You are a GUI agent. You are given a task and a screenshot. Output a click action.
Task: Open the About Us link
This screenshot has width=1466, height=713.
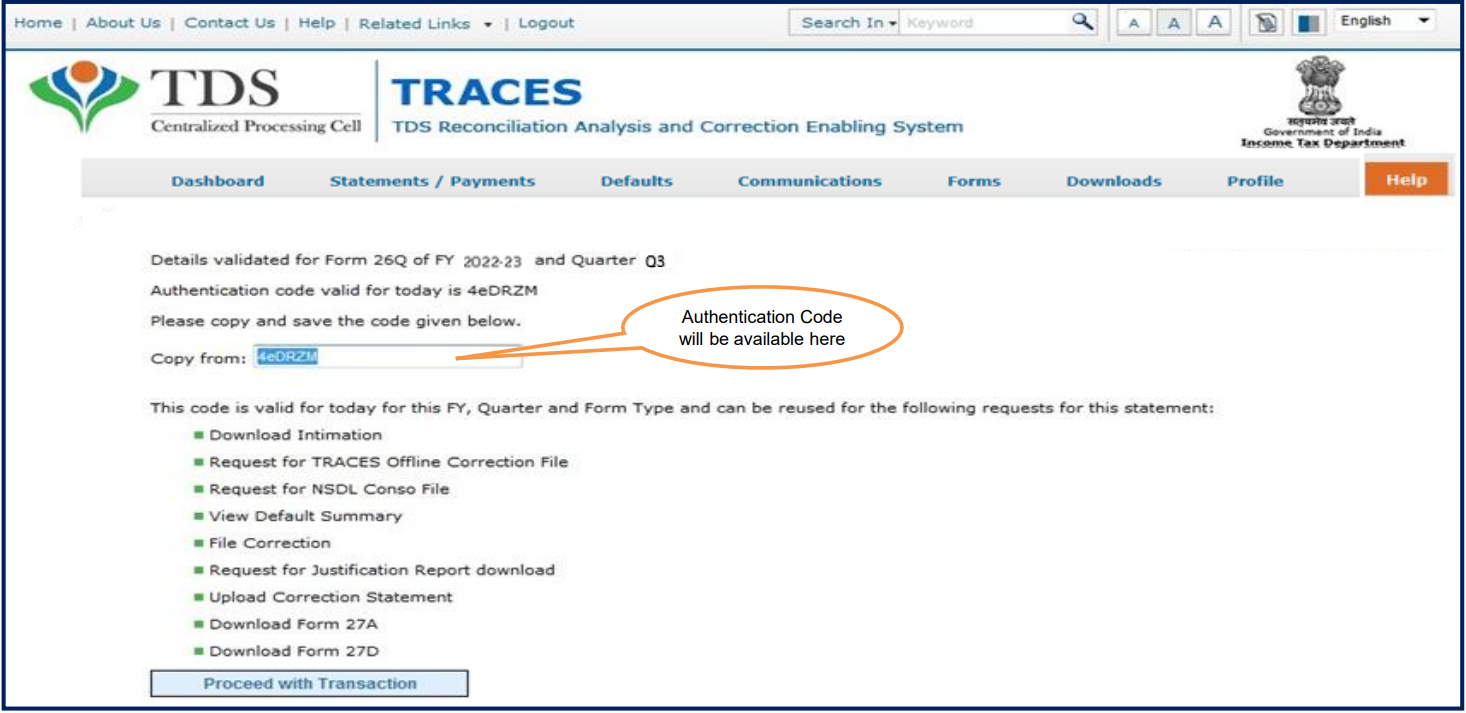[123, 23]
